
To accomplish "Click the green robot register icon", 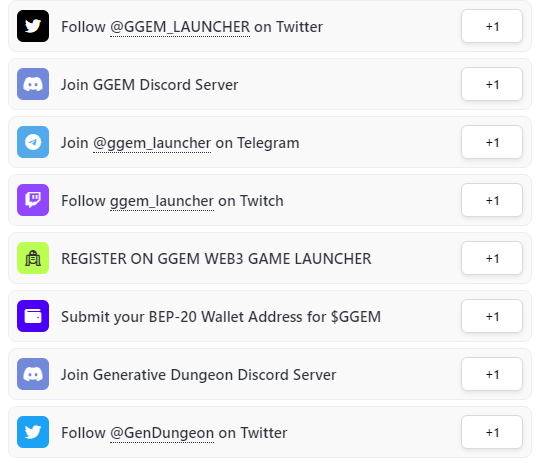I will click(x=33, y=258).
